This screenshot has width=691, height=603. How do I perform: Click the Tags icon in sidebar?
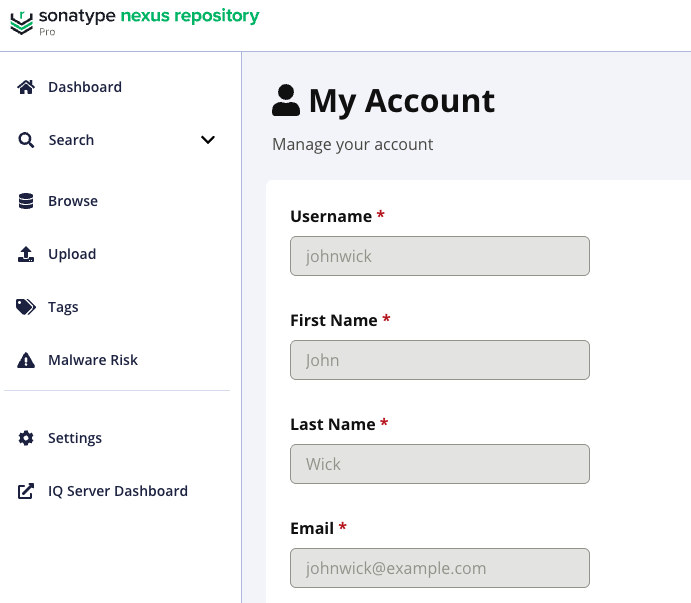tap(26, 307)
